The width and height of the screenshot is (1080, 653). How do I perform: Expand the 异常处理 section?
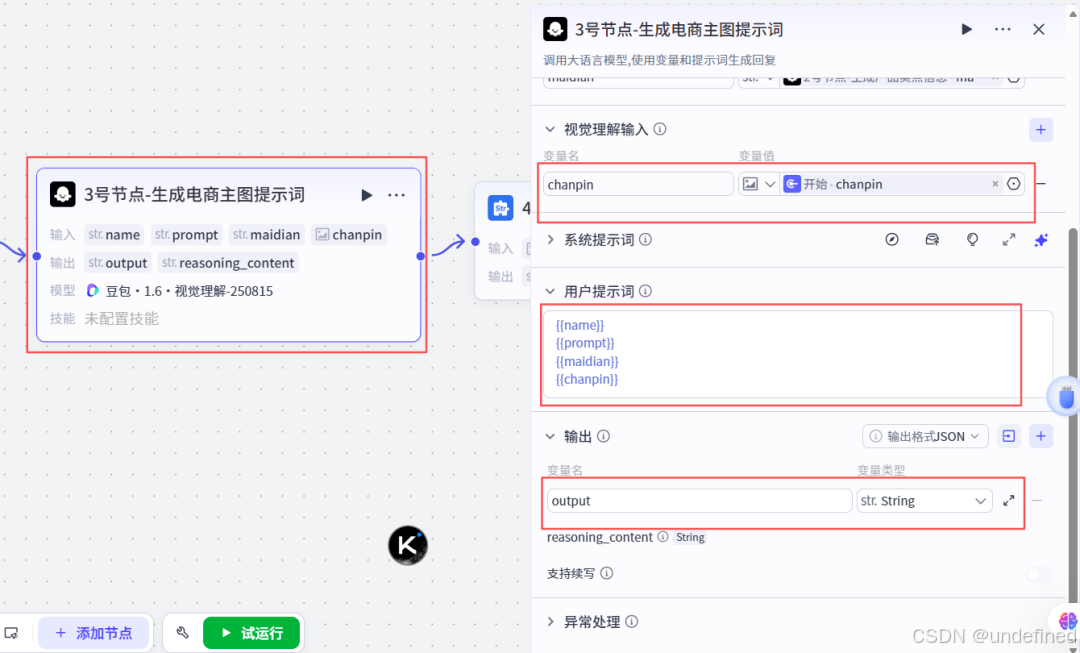550,622
